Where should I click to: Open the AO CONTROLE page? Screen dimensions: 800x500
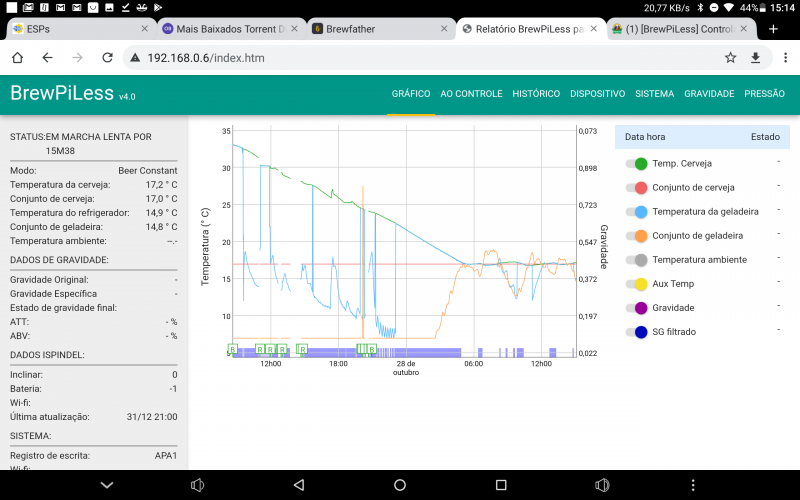coord(471,94)
